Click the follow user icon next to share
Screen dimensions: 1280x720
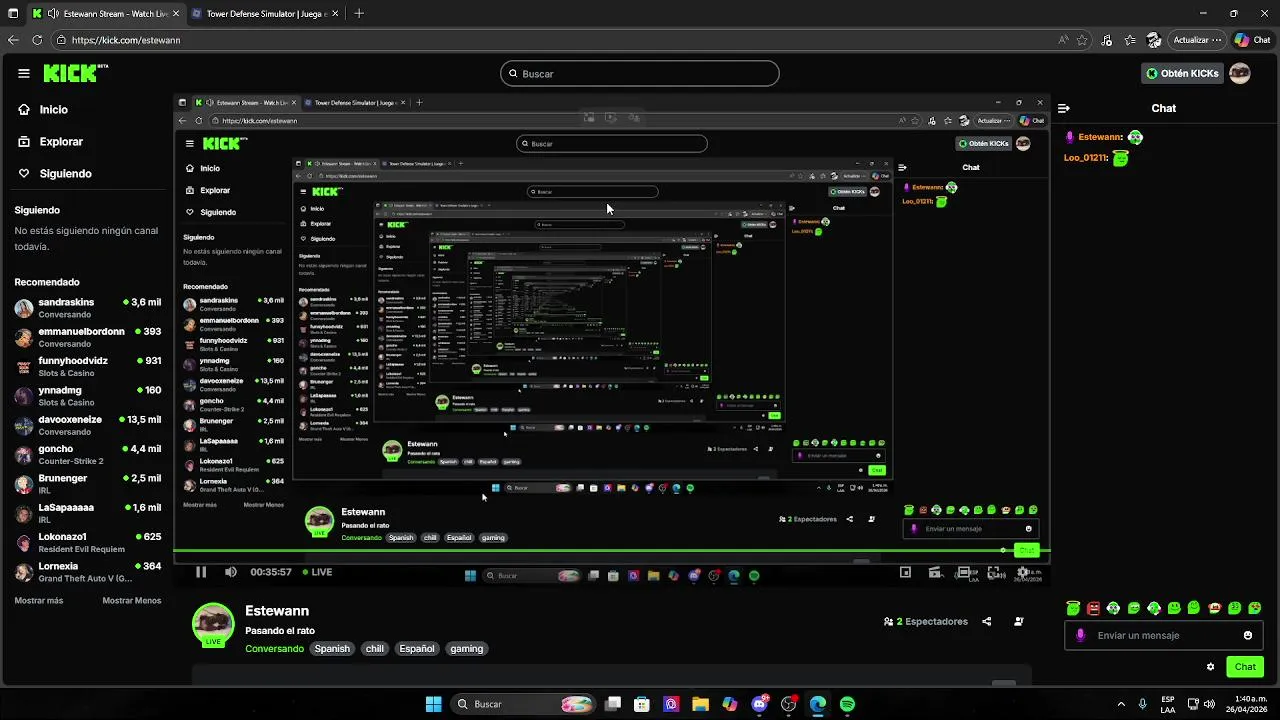(x=1019, y=621)
